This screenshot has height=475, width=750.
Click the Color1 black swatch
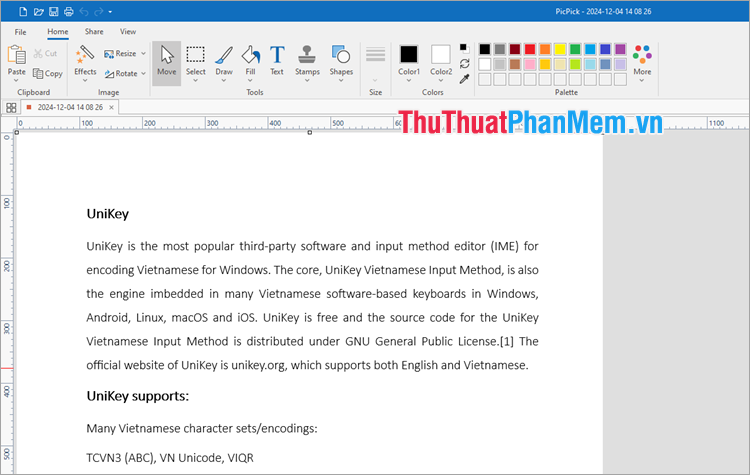pos(408,54)
